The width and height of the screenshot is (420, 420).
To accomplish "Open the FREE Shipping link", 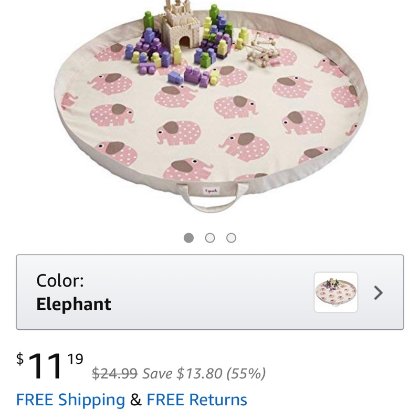I will [71, 400].
